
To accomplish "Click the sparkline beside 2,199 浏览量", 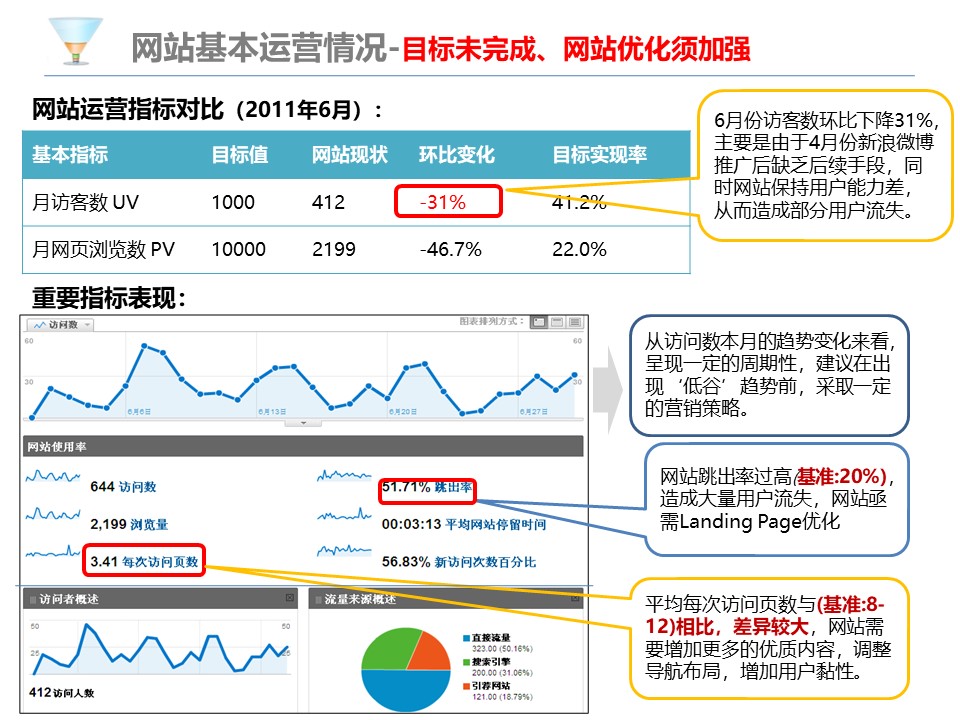I will tap(53, 514).
